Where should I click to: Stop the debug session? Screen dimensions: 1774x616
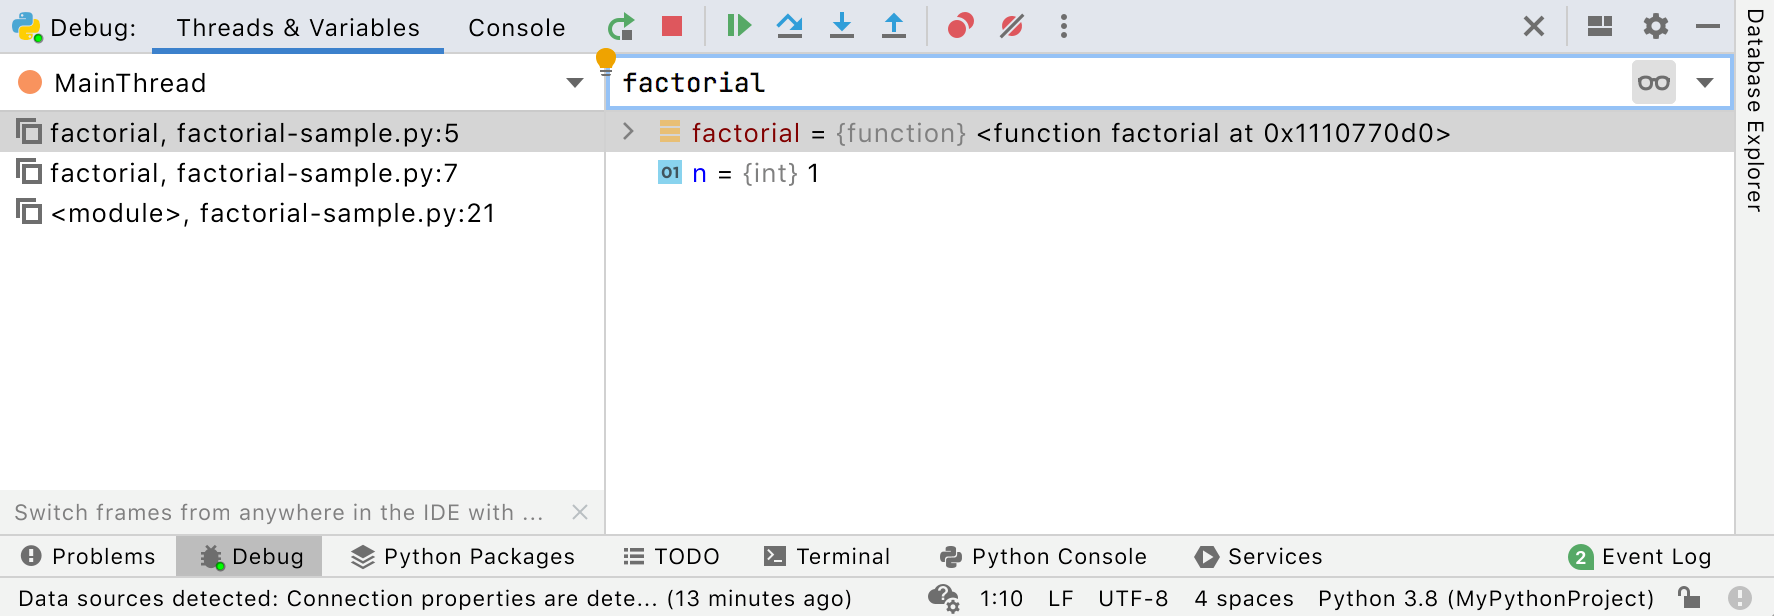(672, 27)
